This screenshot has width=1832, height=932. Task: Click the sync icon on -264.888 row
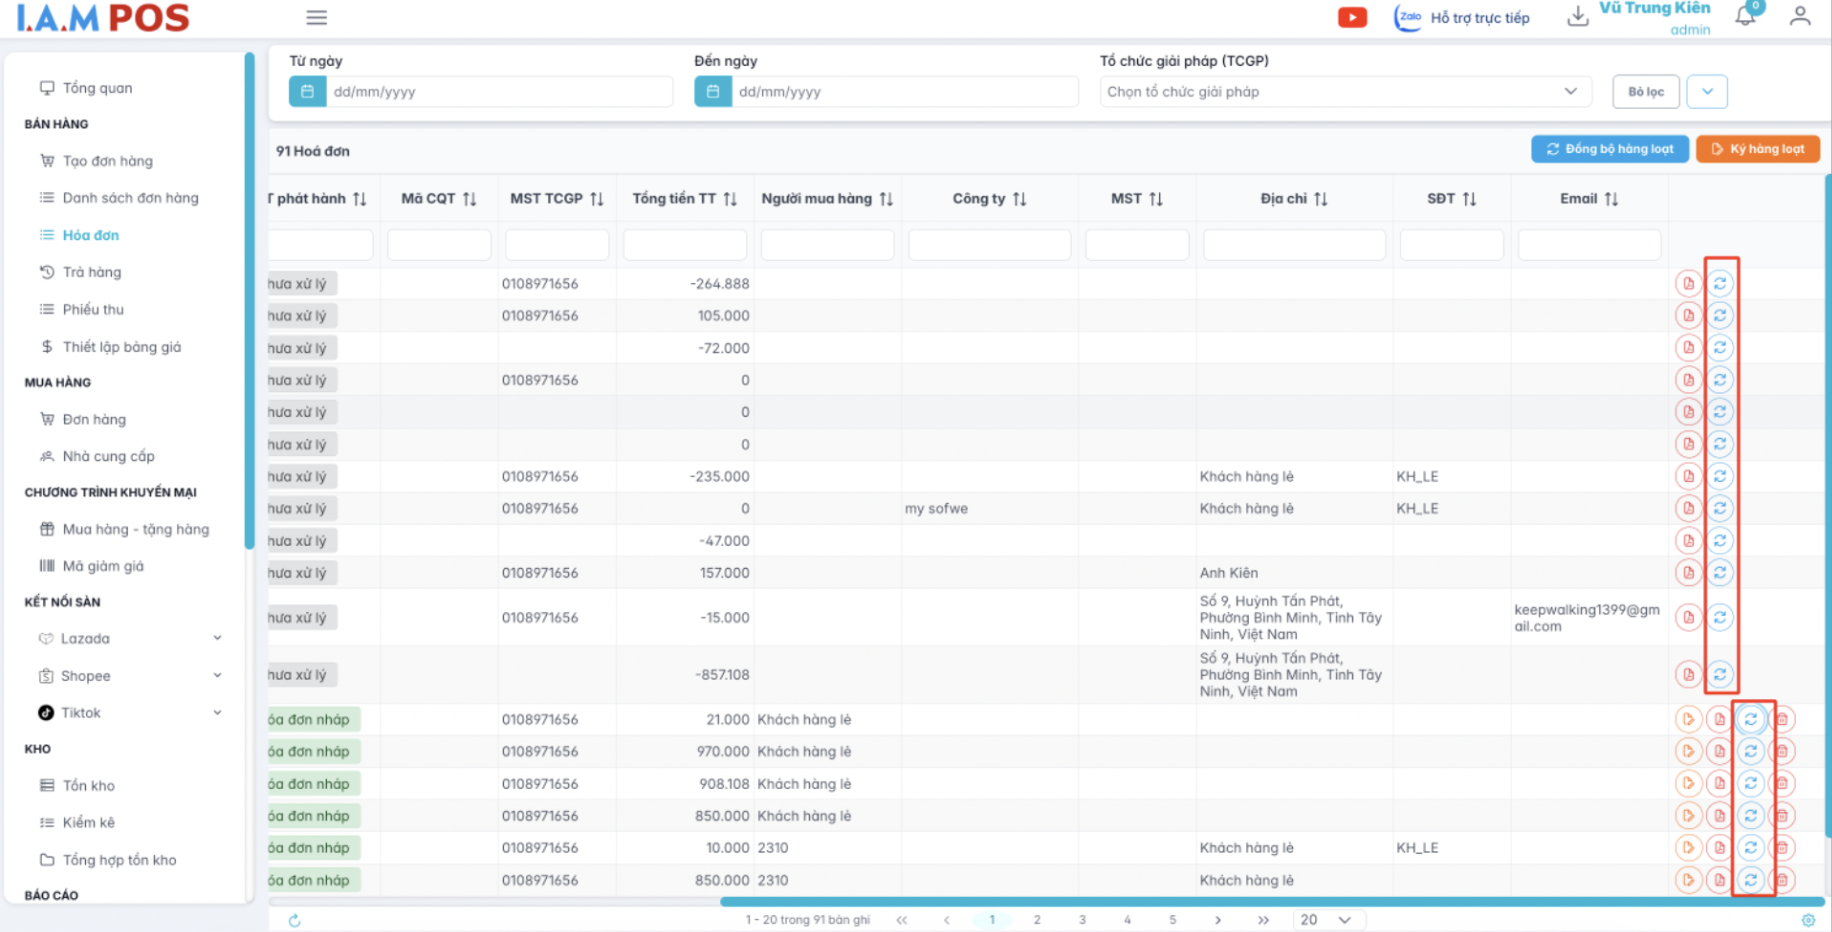point(1719,284)
